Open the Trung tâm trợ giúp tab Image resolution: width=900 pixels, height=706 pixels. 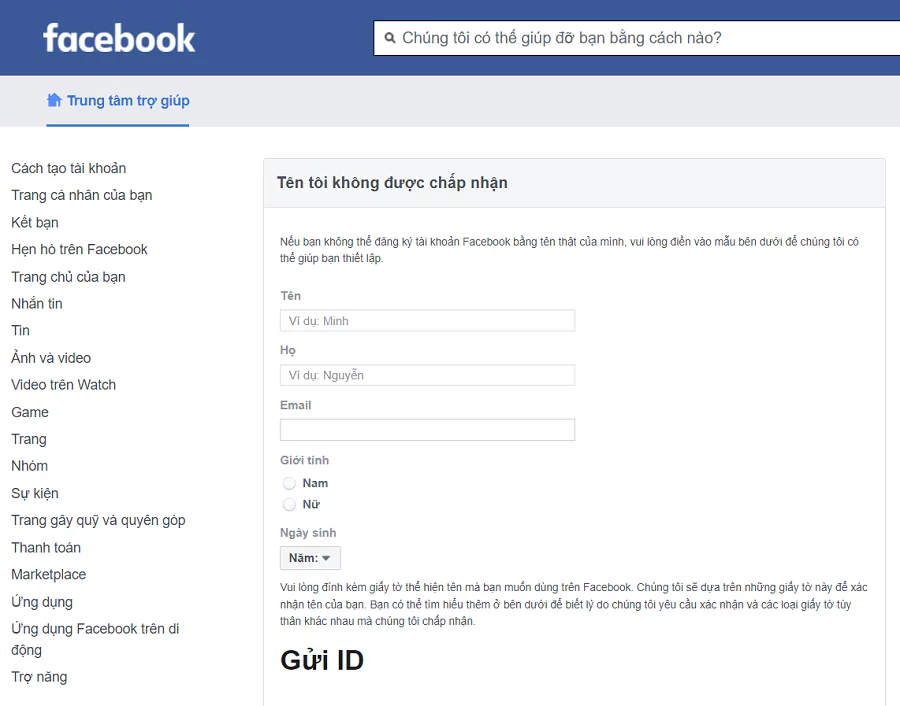click(x=118, y=101)
